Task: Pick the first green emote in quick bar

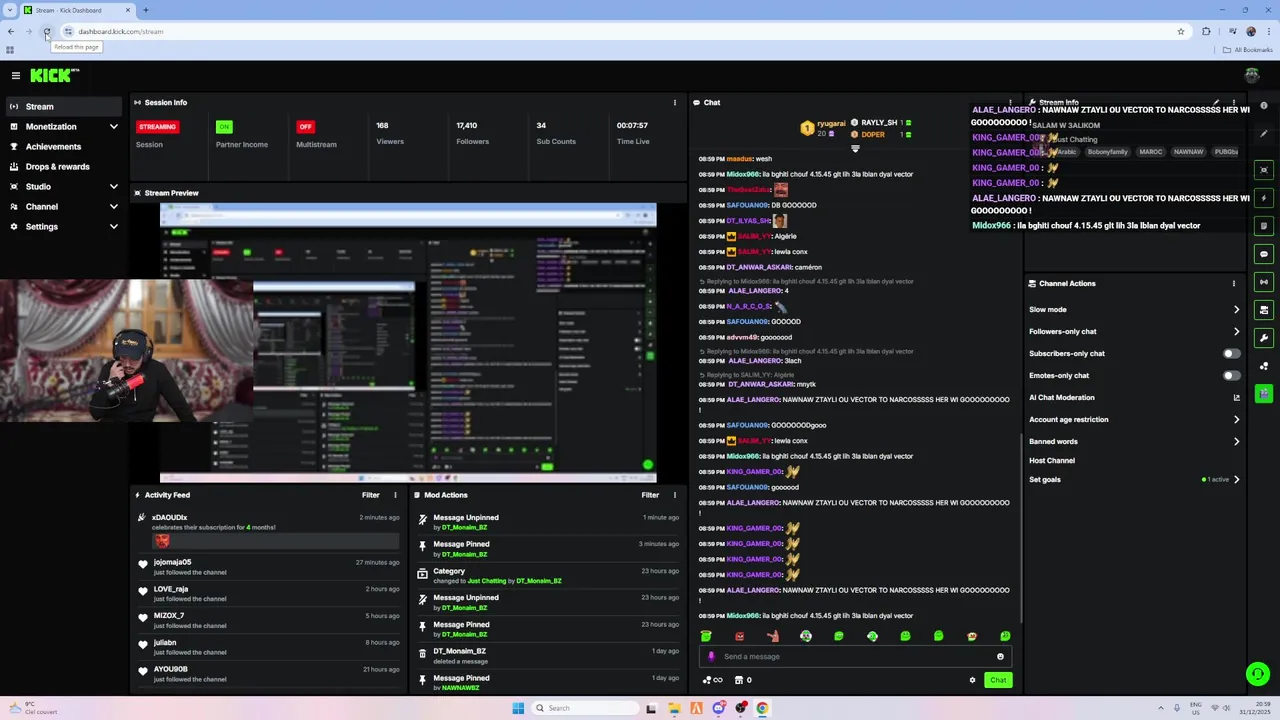Action: point(706,636)
